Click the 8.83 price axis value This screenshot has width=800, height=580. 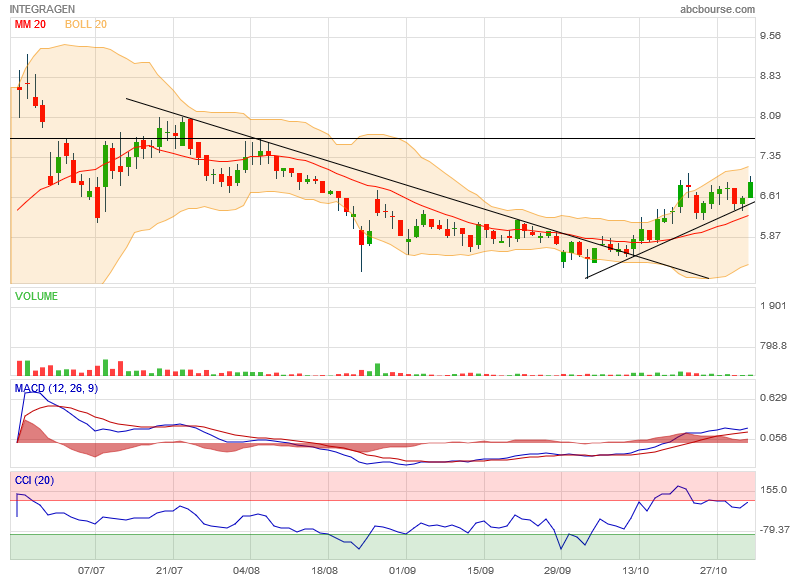(770, 75)
